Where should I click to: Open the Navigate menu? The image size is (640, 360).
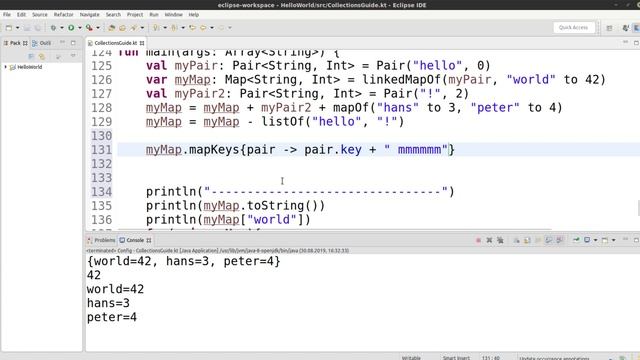pyautogui.click(x=89, y=14)
